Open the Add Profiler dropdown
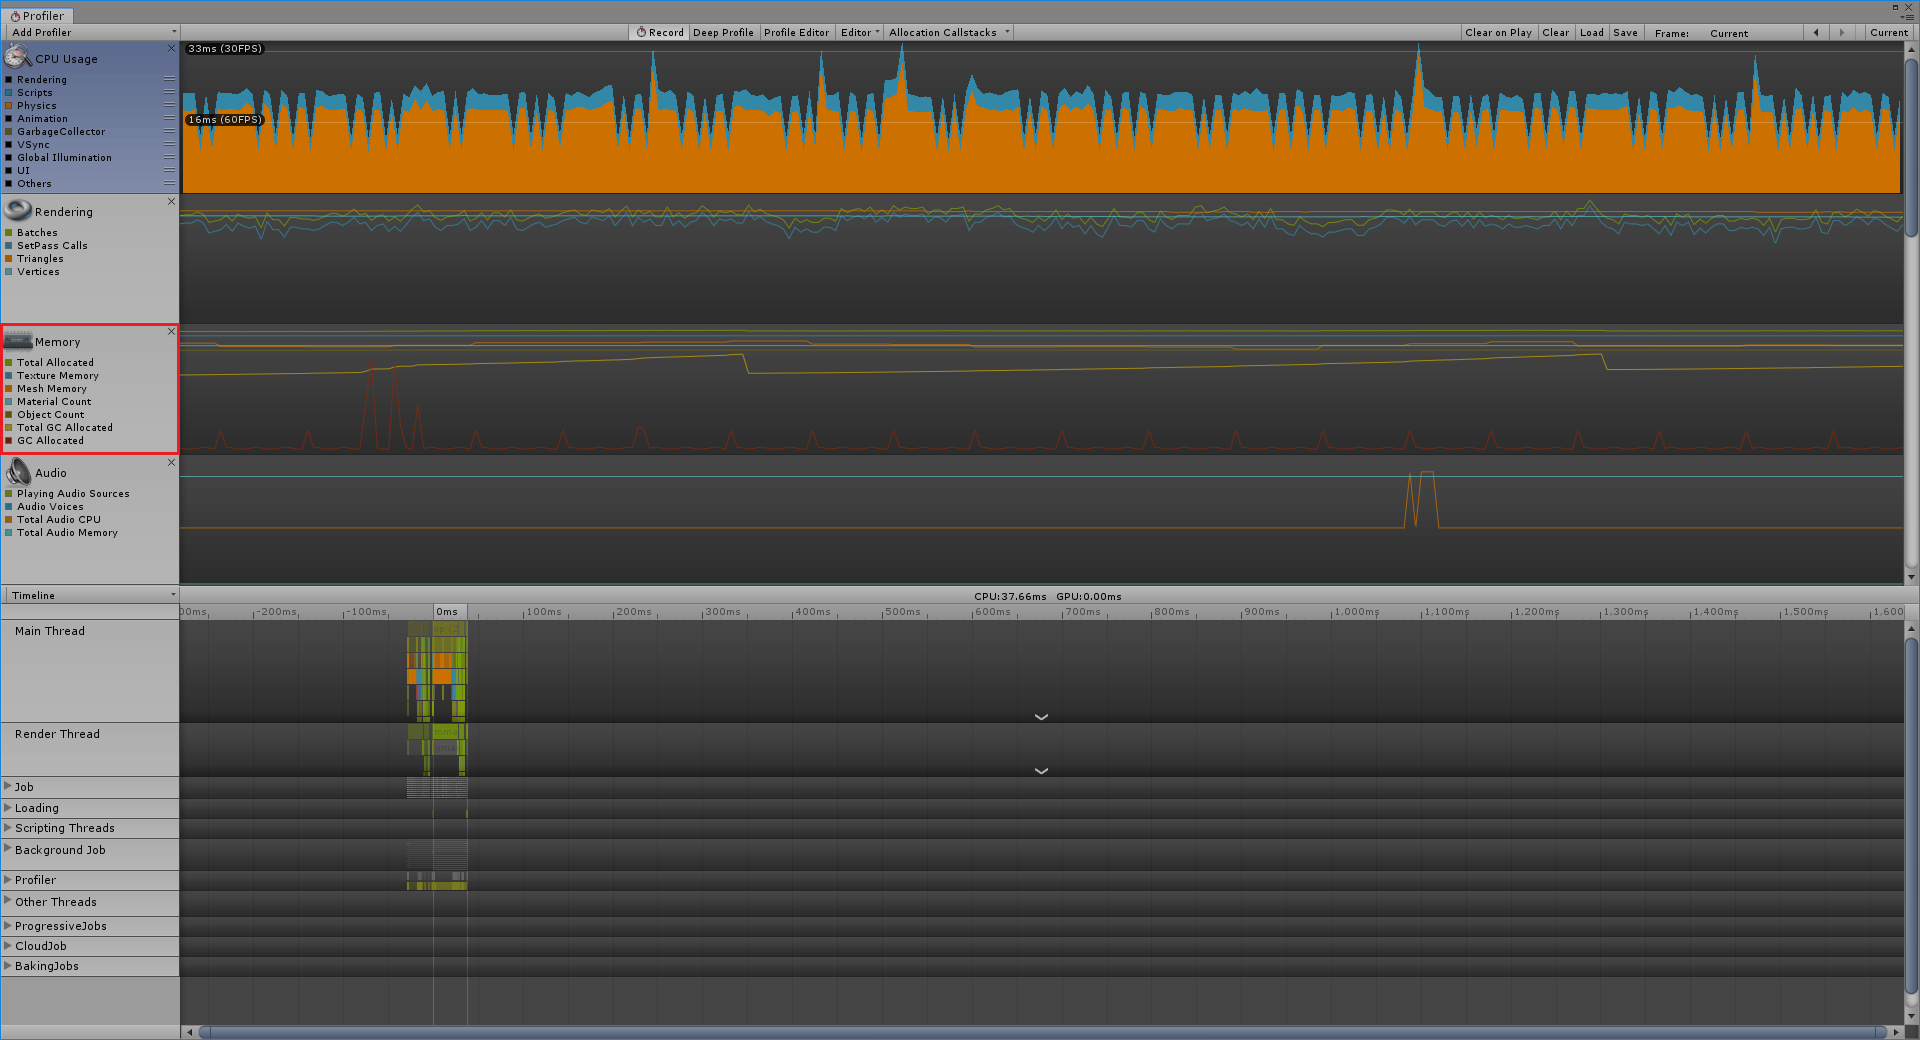 point(90,33)
